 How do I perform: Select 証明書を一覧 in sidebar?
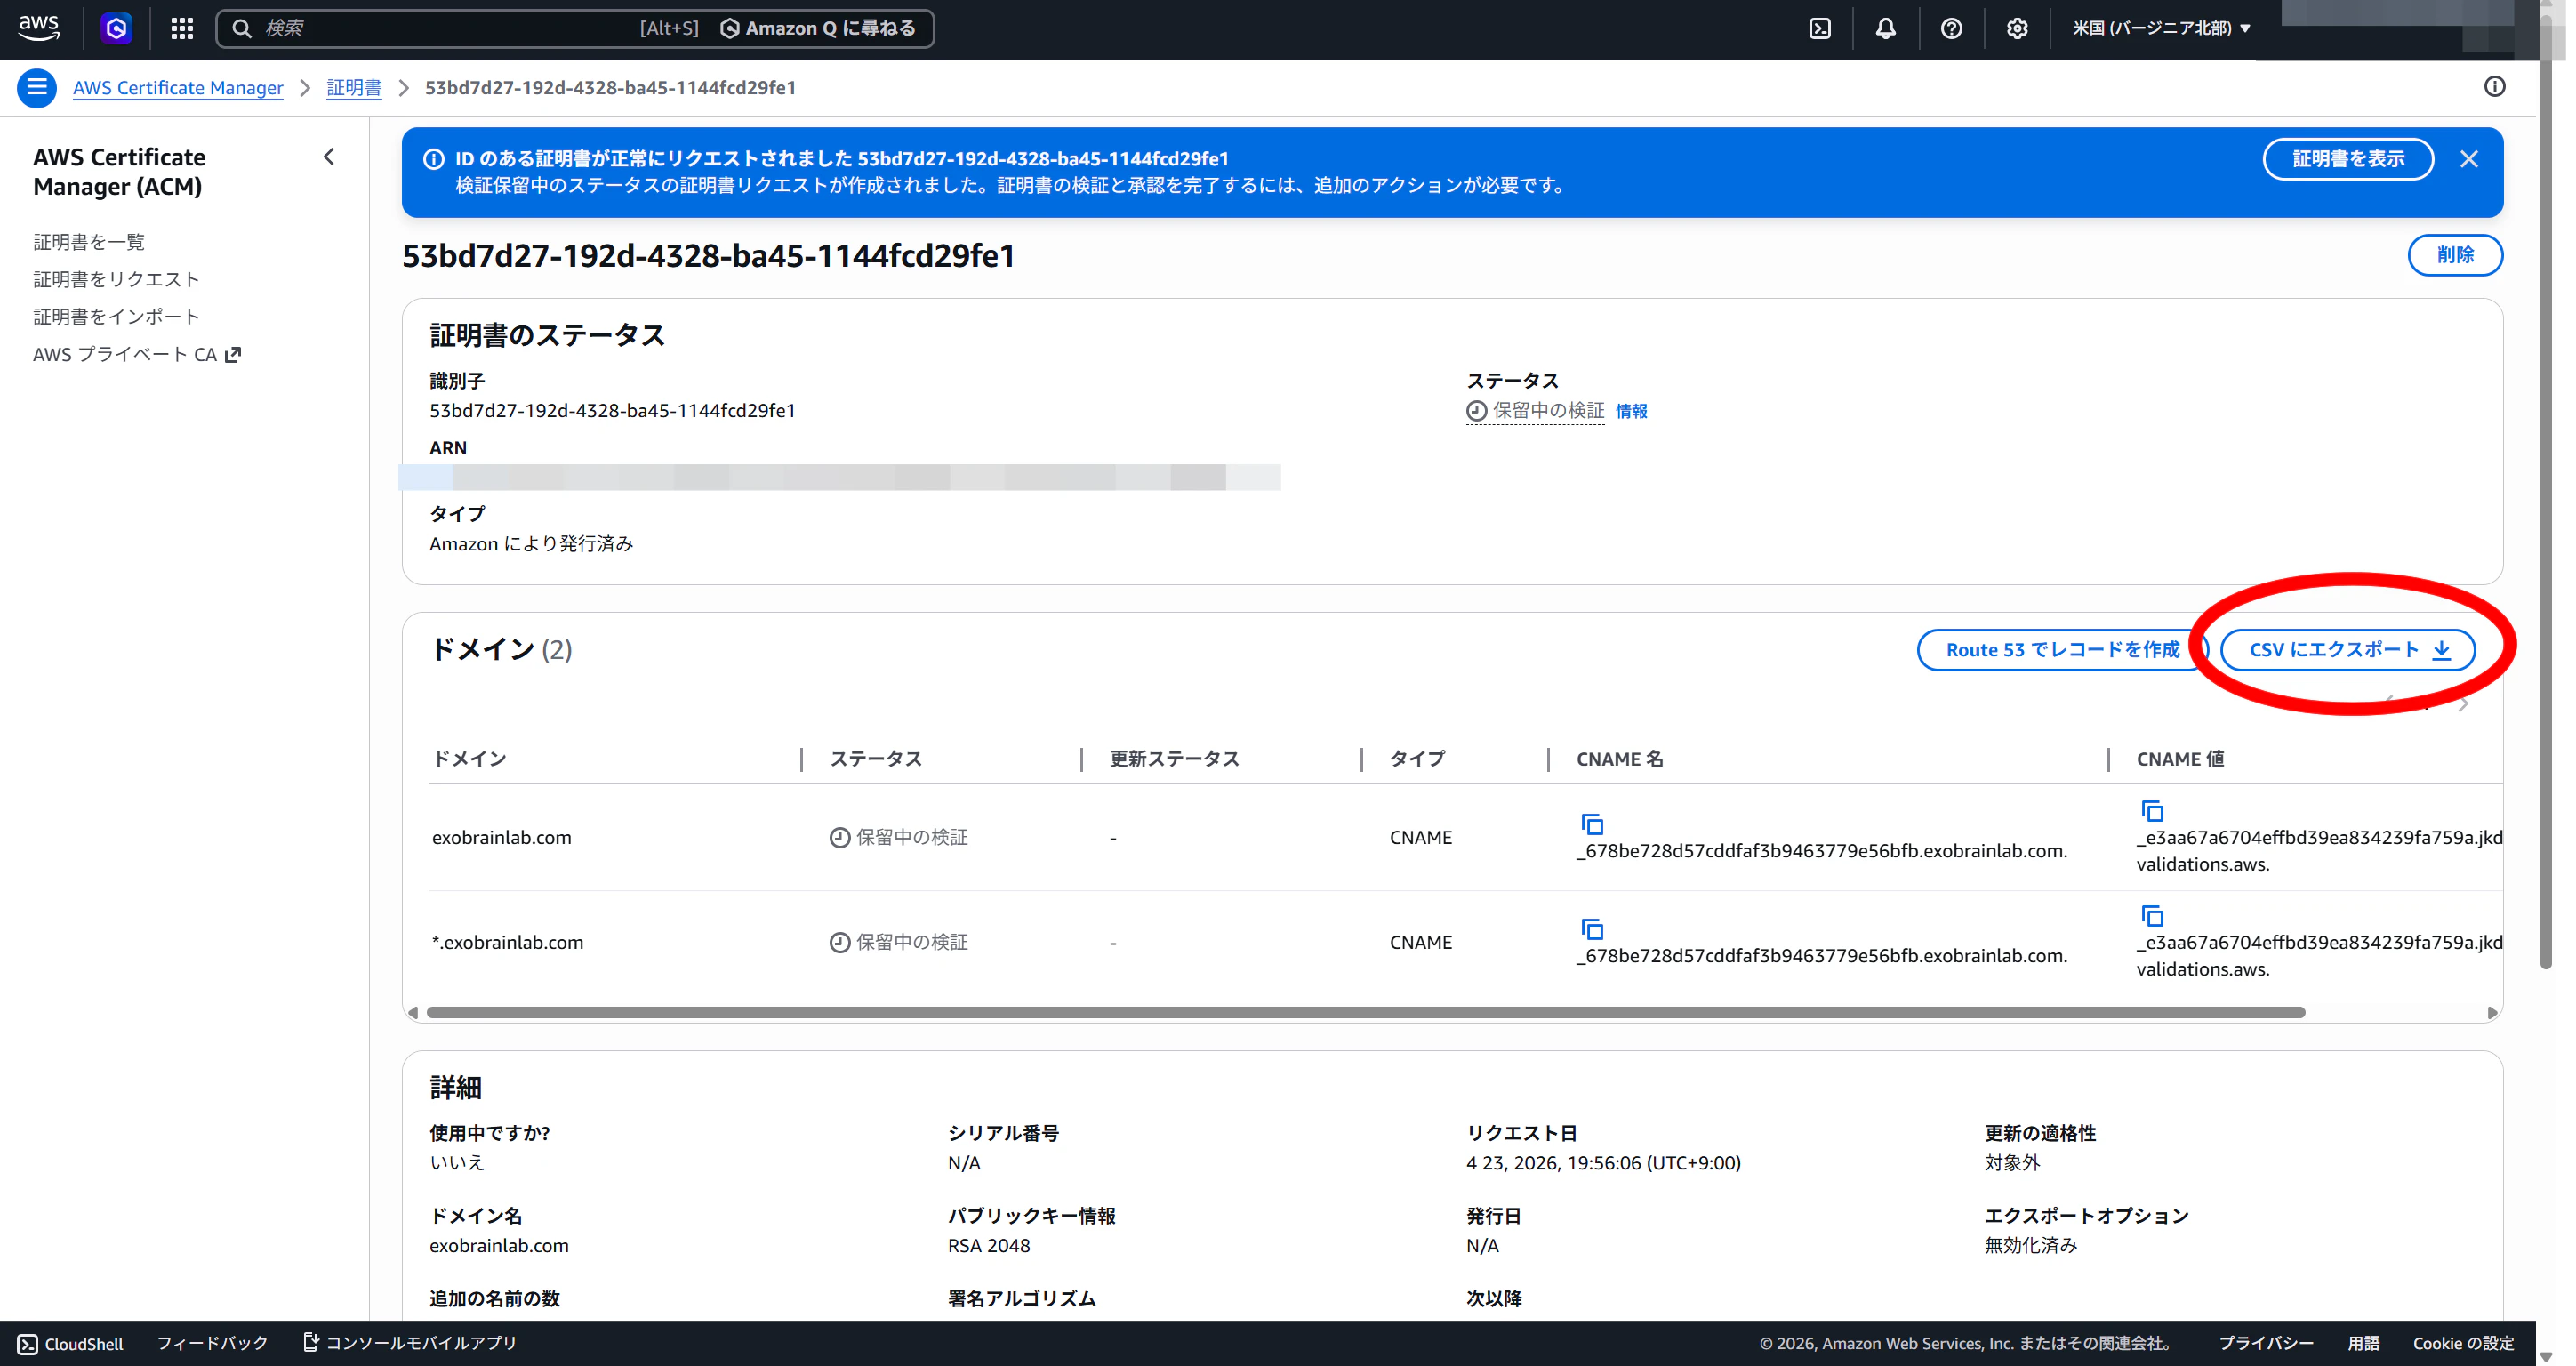click(89, 242)
